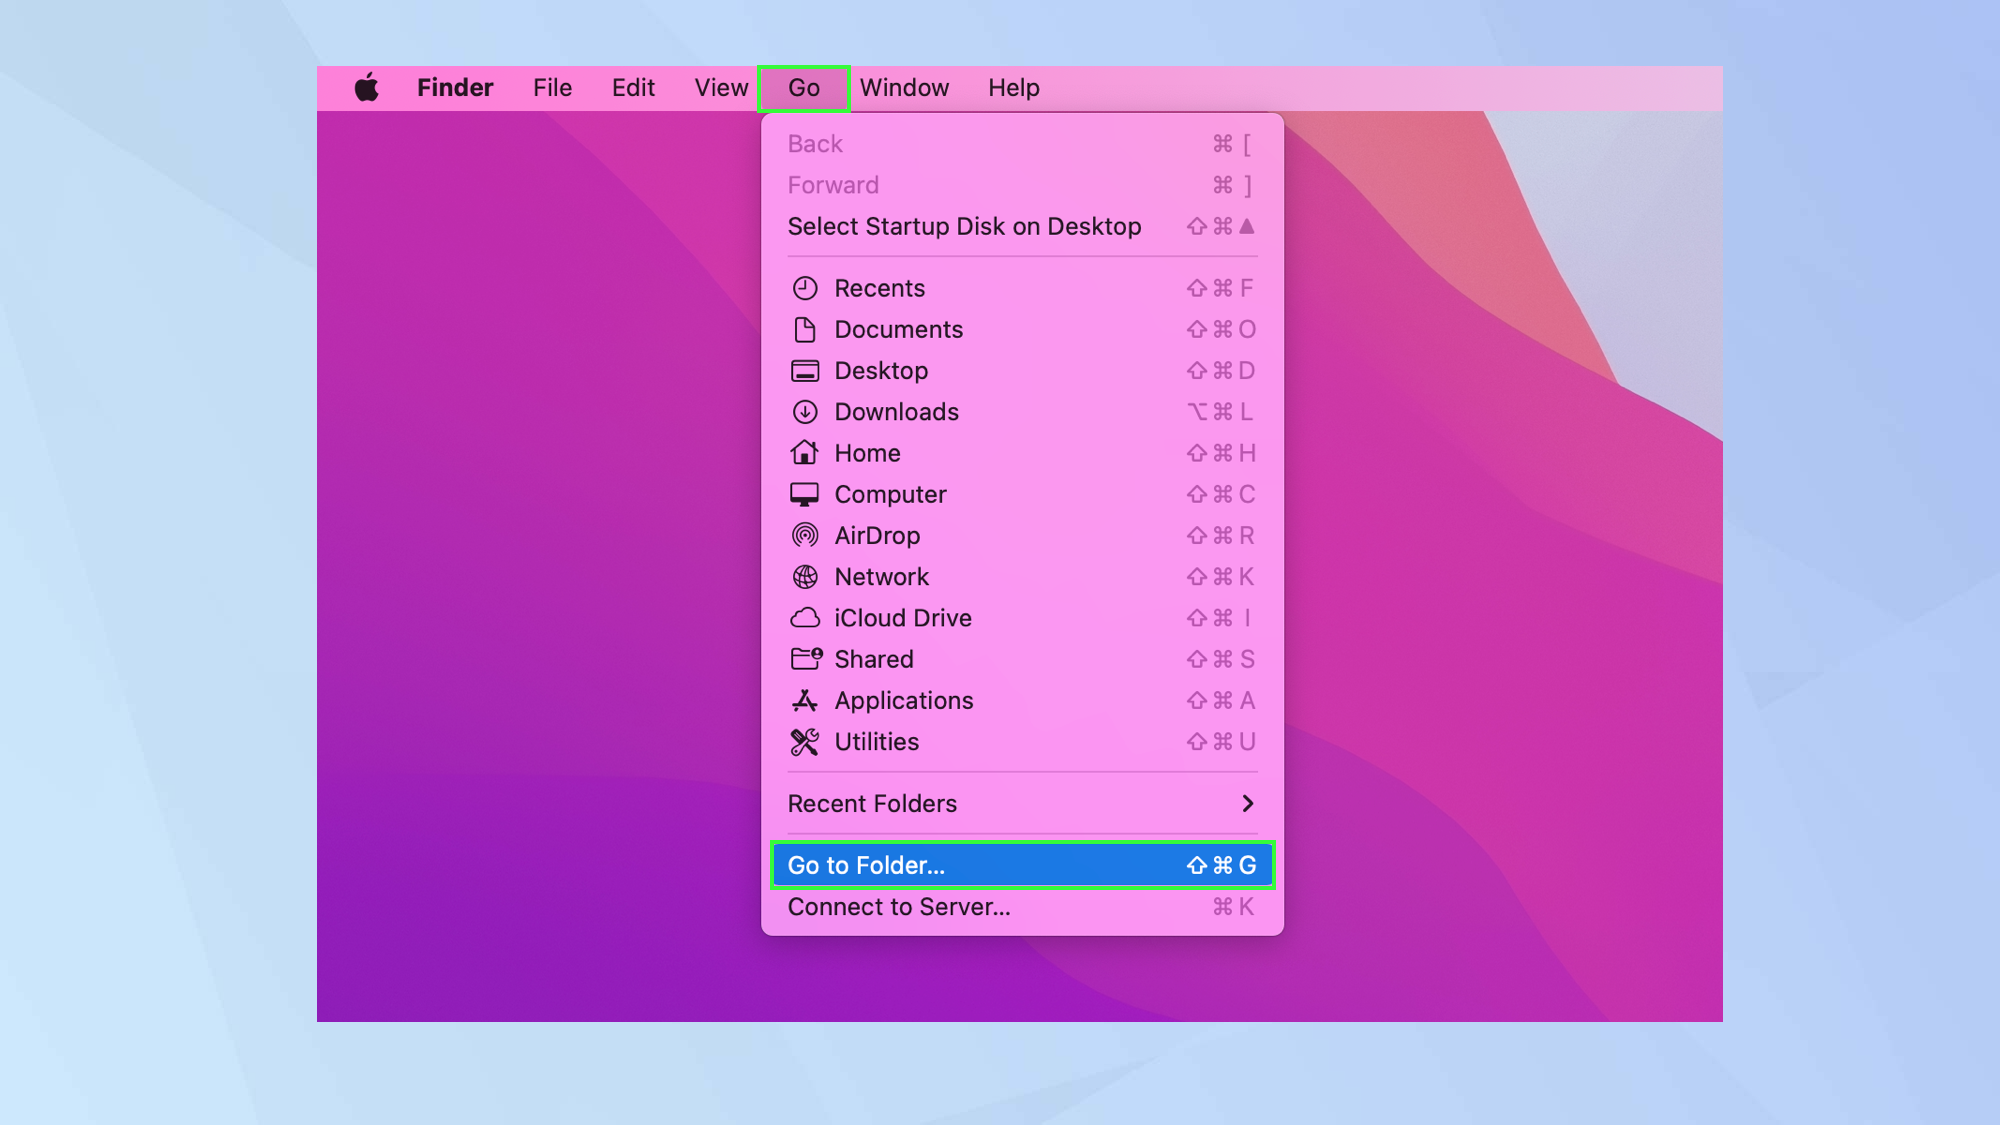Image resolution: width=2000 pixels, height=1125 pixels.
Task: Open the File menu
Action: (x=552, y=88)
